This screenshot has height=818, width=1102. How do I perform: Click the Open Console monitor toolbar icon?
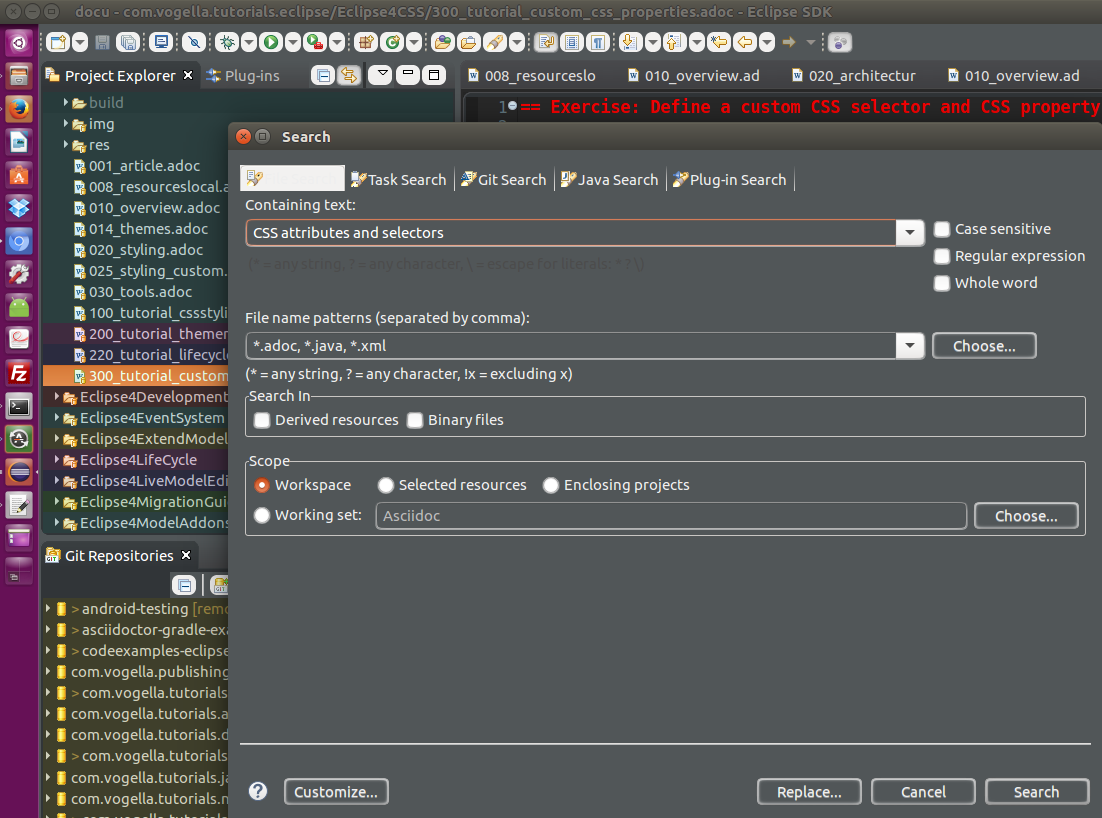(161, 42)
